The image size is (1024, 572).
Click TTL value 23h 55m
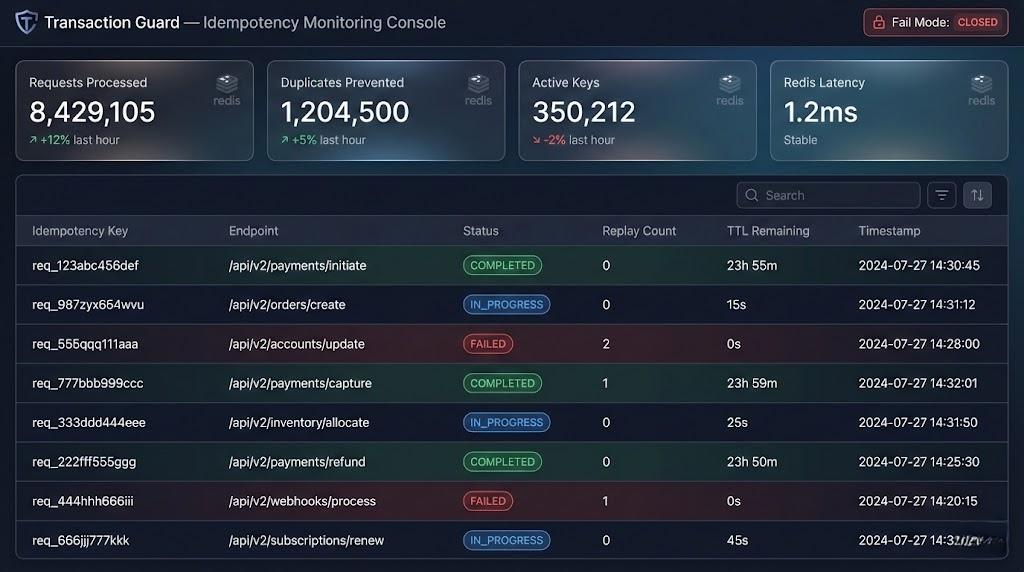click(x=752, y=265)
